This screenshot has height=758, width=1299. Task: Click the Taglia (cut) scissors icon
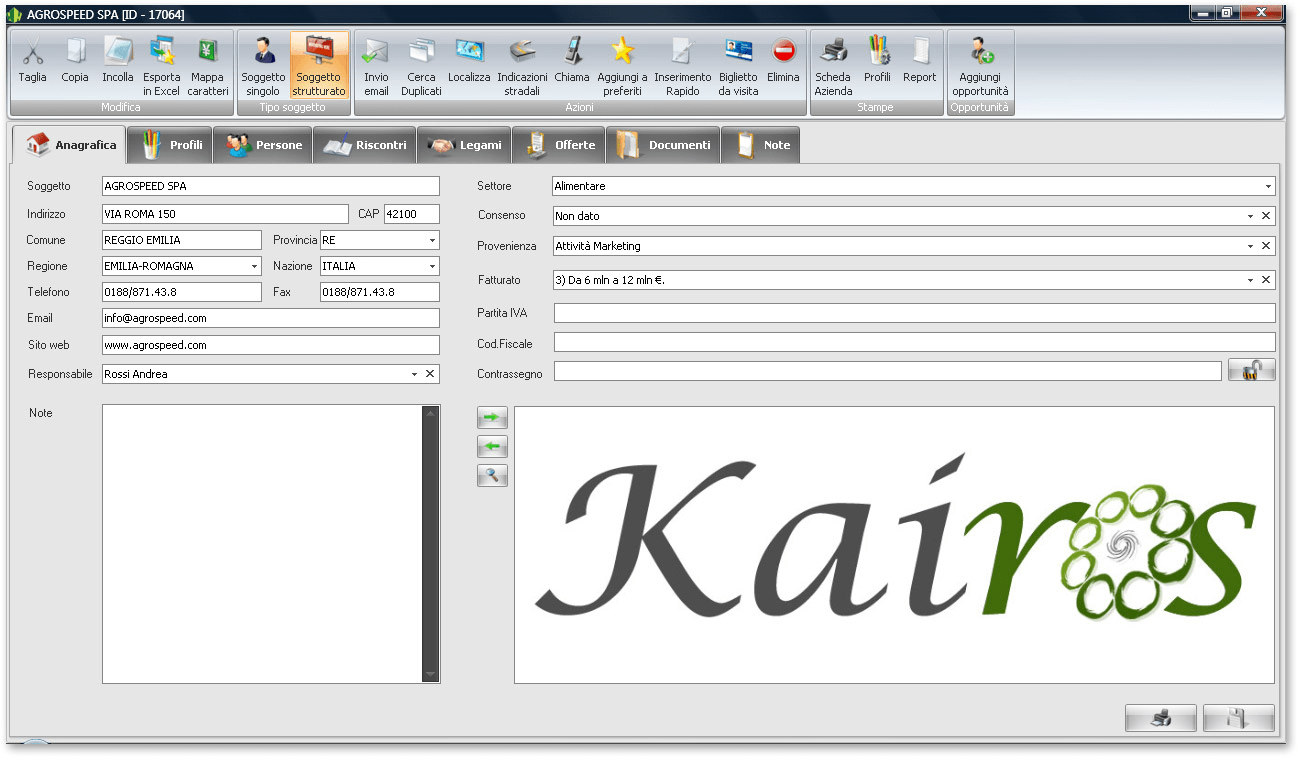32,52
